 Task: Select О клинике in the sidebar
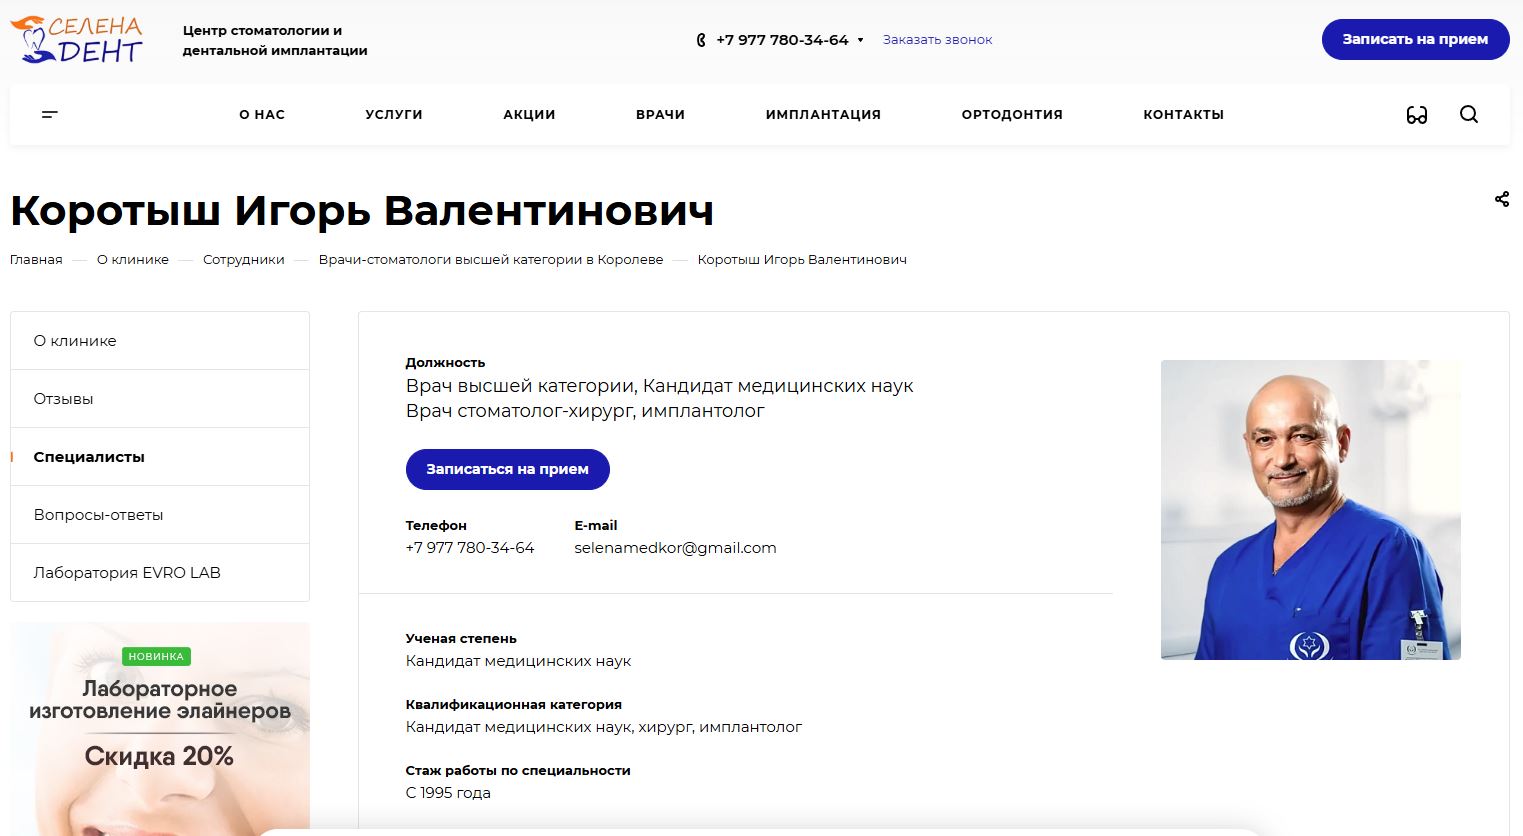160,341
